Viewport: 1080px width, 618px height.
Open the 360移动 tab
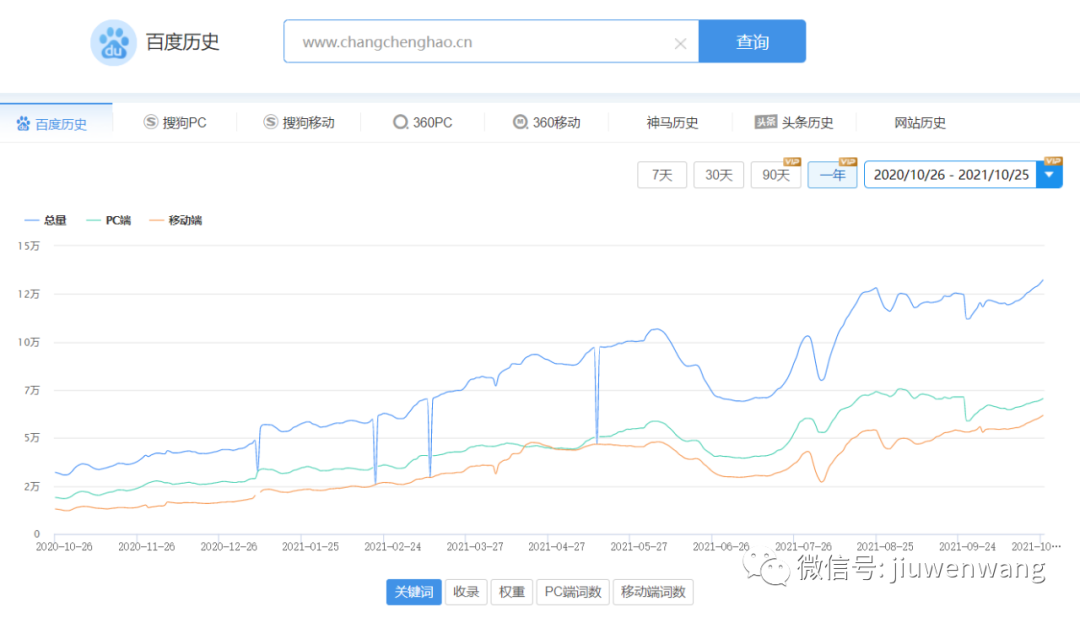point(547,123)
